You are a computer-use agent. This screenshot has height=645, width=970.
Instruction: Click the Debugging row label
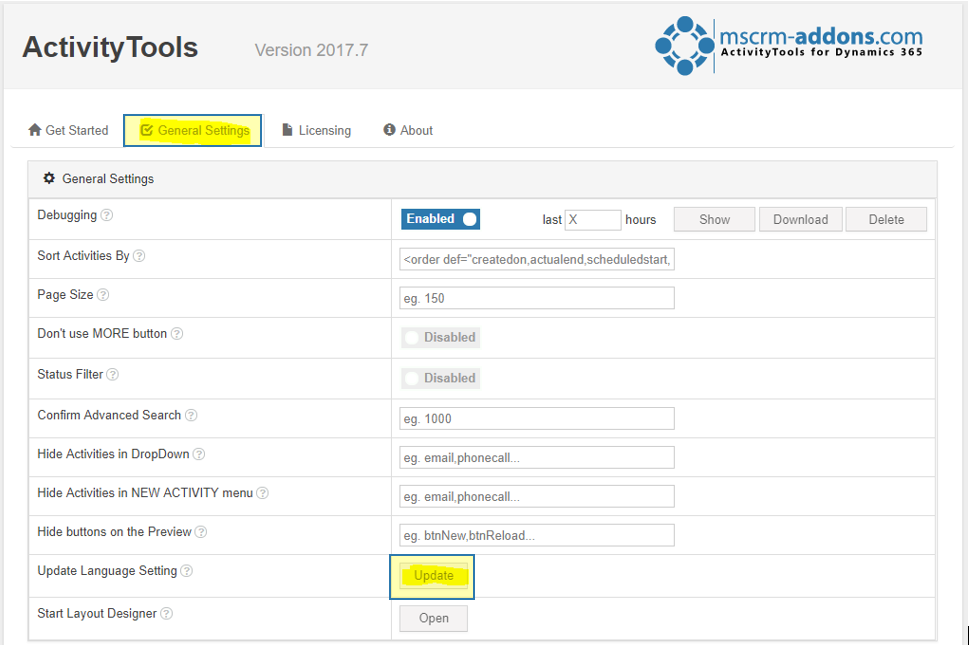coord(67,215)
